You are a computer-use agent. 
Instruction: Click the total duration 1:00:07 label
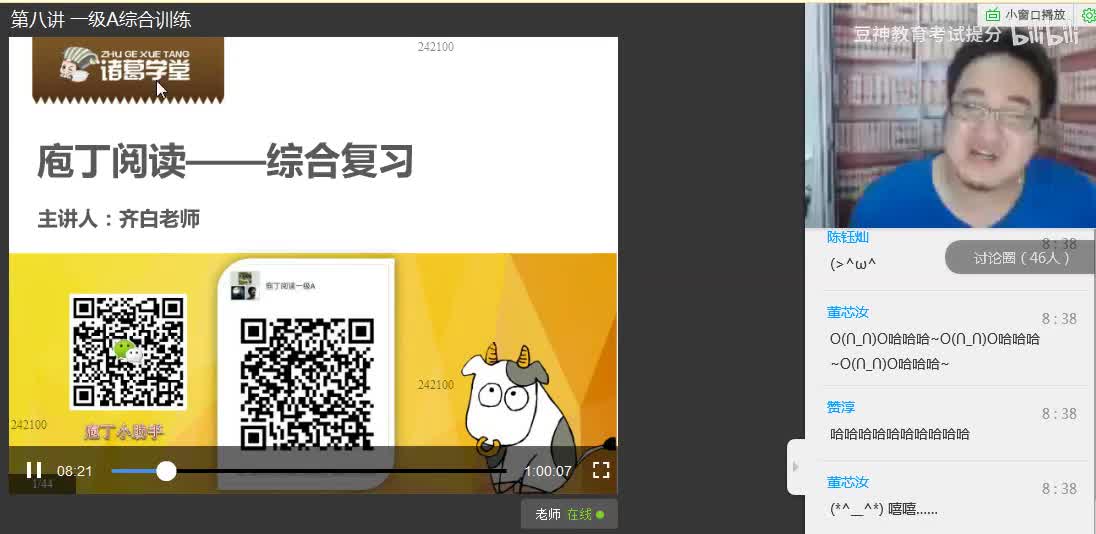[x=547, y=471]
